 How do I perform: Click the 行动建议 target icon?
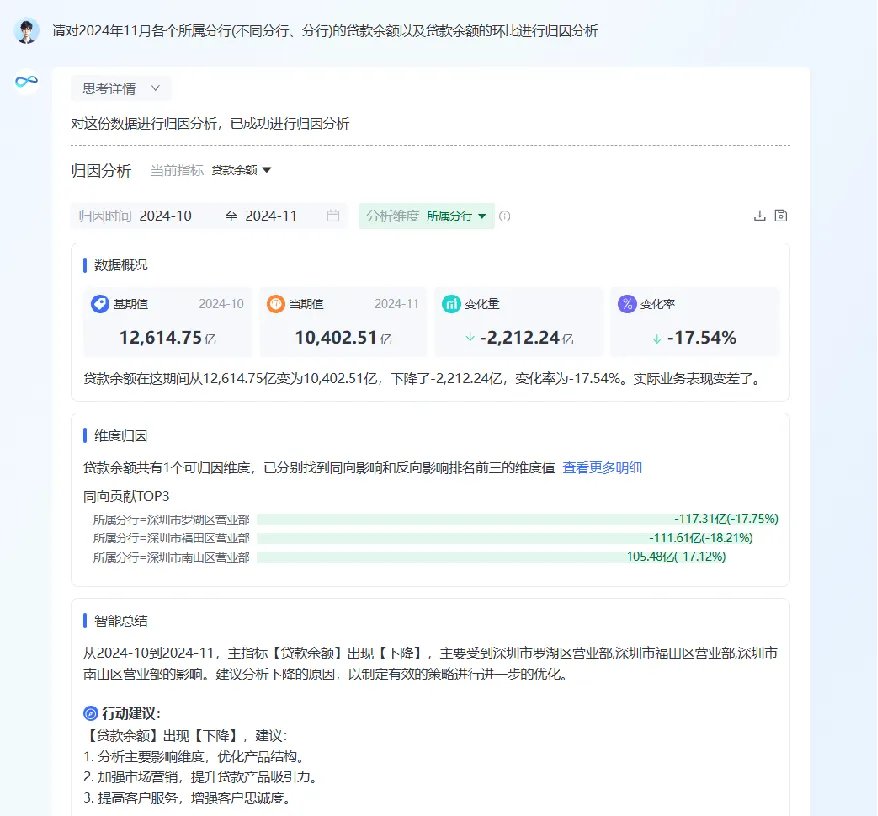90,714
